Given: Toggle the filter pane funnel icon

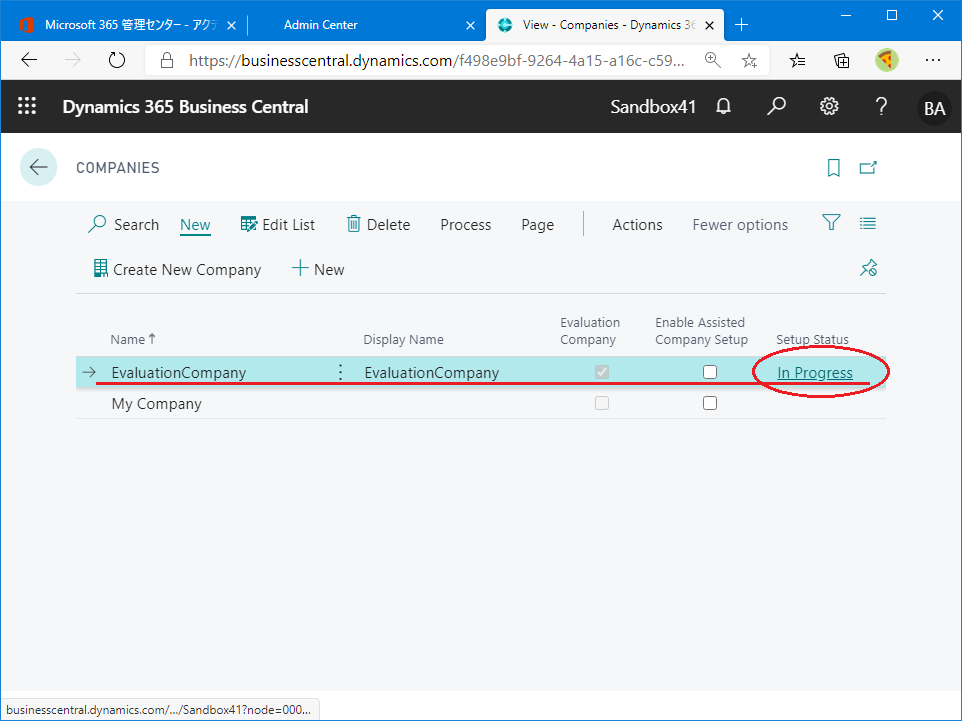Looking at the screenshot, I should click(831, 222).
